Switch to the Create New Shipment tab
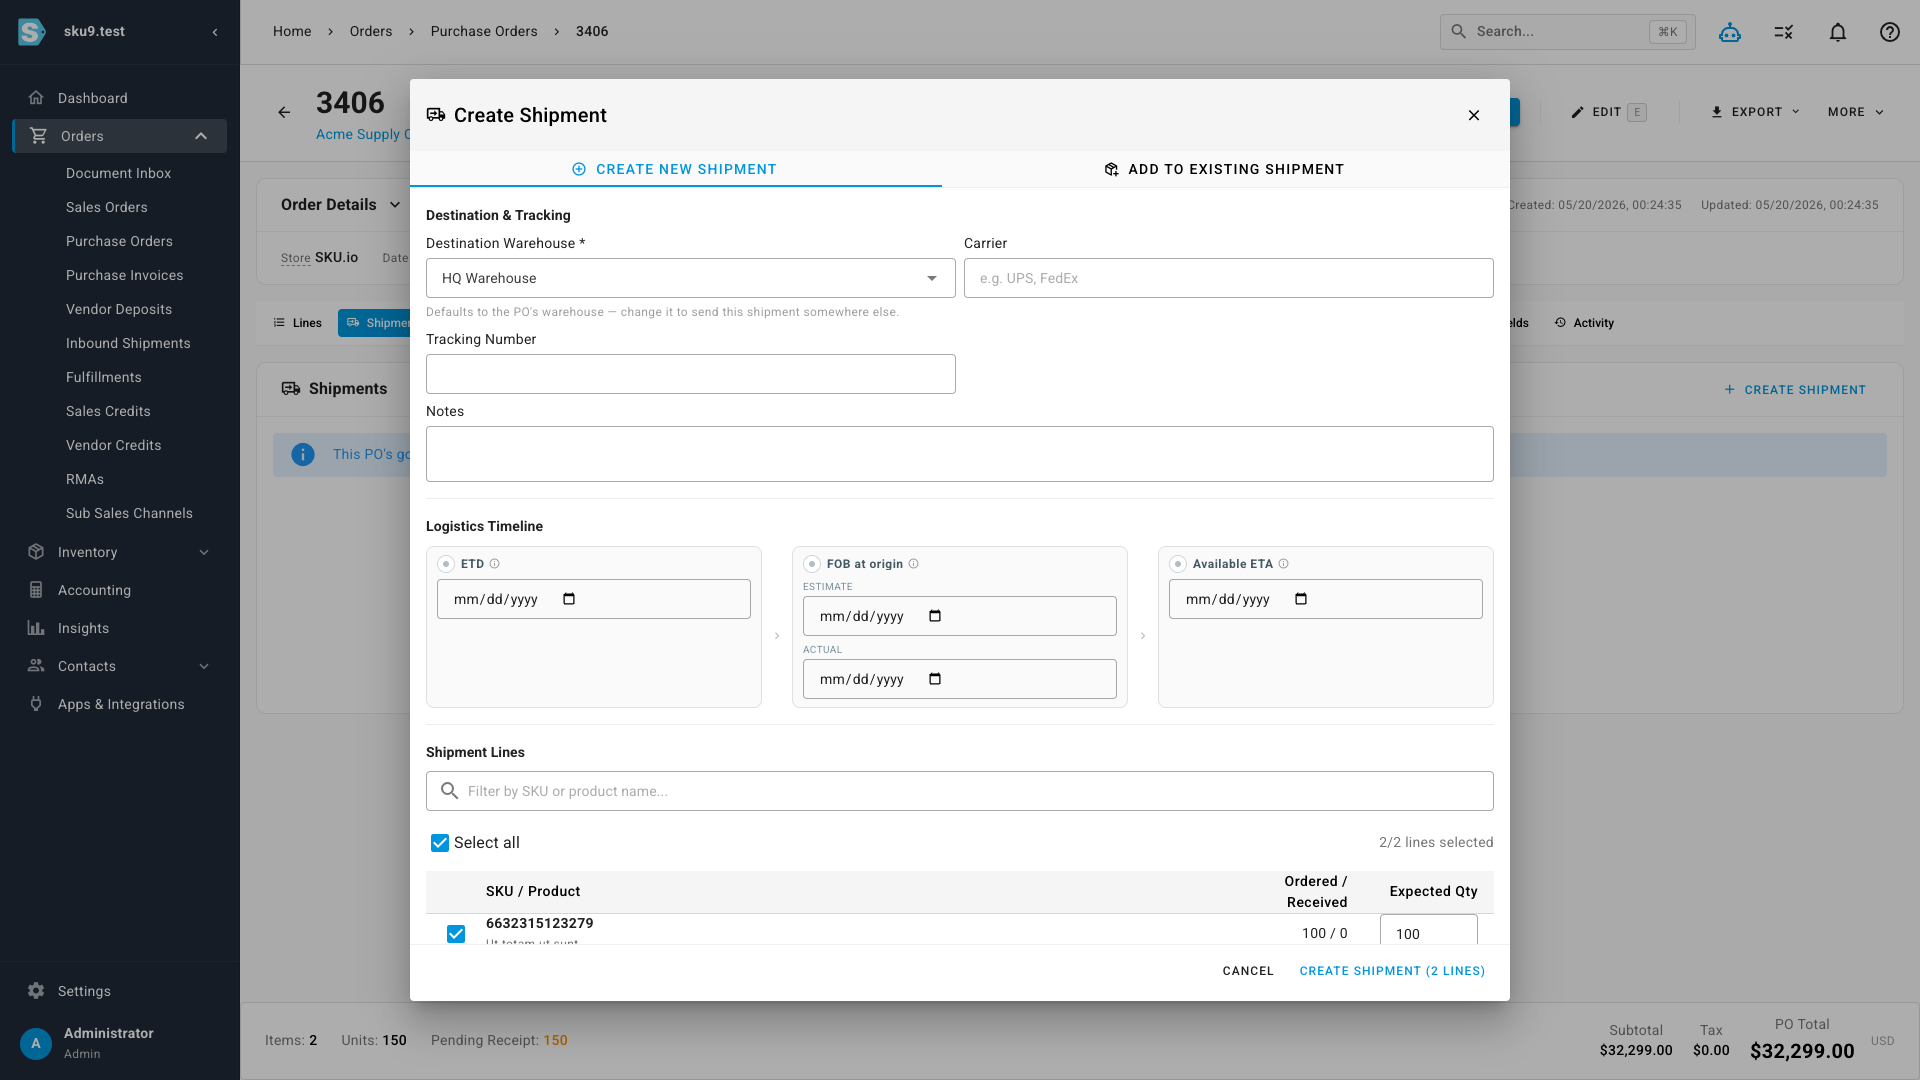The height and width of the screenshot is (1080, 1920). click(x=675, y=169)
